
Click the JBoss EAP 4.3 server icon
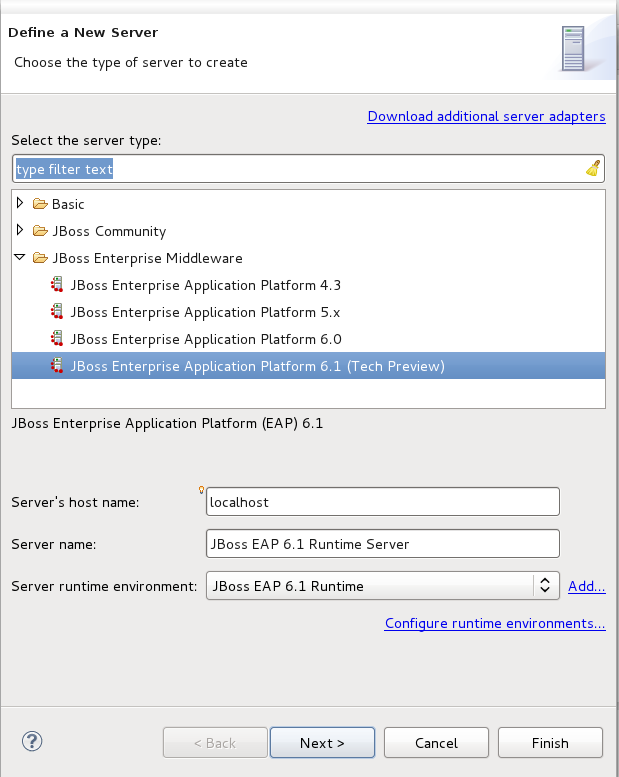[57, 285]
